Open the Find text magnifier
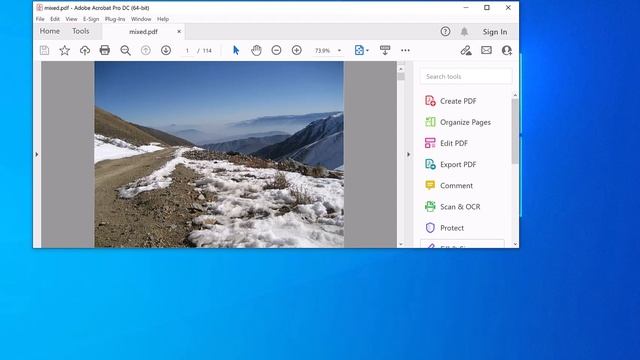The image size is (640, 360). [125, 50]
